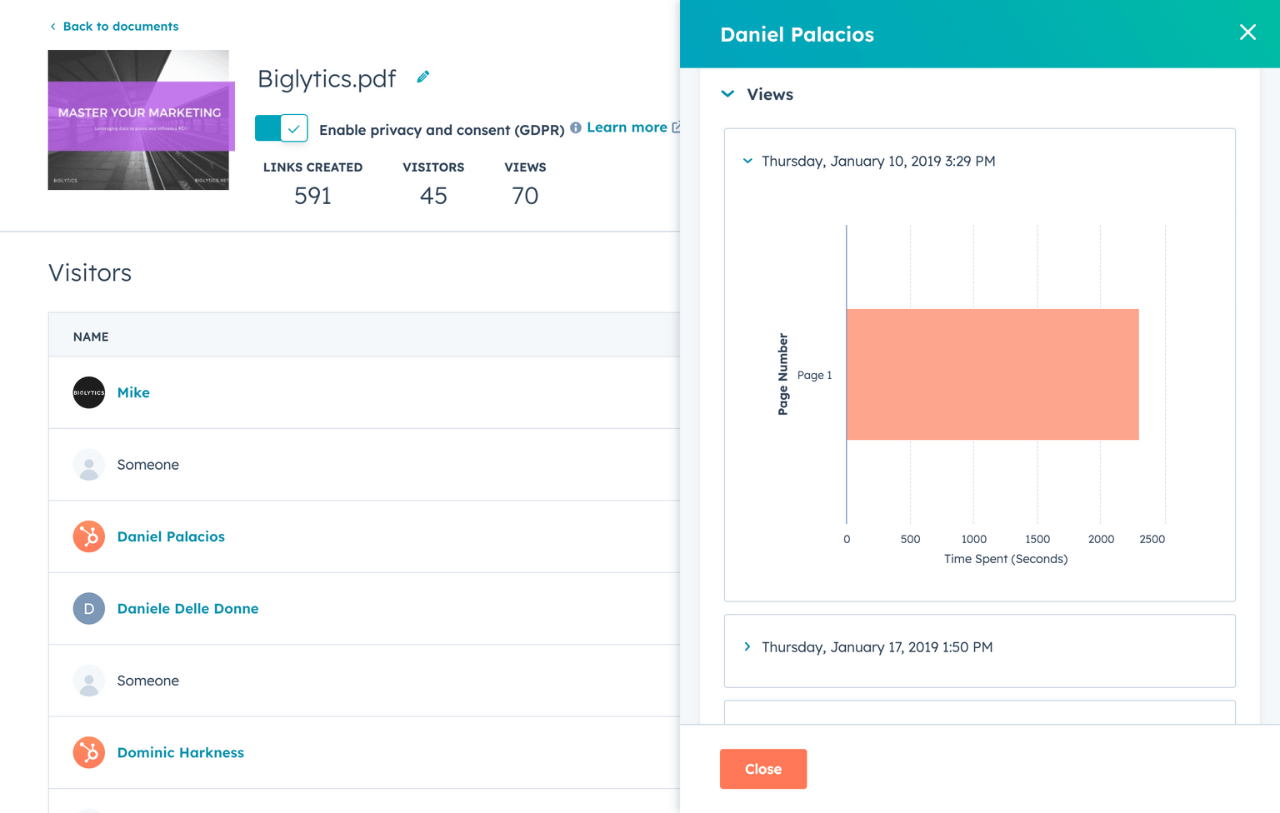Click the Page 1 axis label

click(x=814, y=375)
